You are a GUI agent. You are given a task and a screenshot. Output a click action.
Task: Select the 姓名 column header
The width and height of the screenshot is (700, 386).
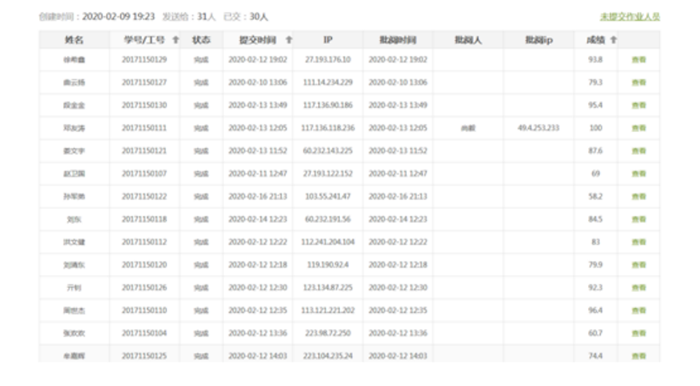point(74,40)
